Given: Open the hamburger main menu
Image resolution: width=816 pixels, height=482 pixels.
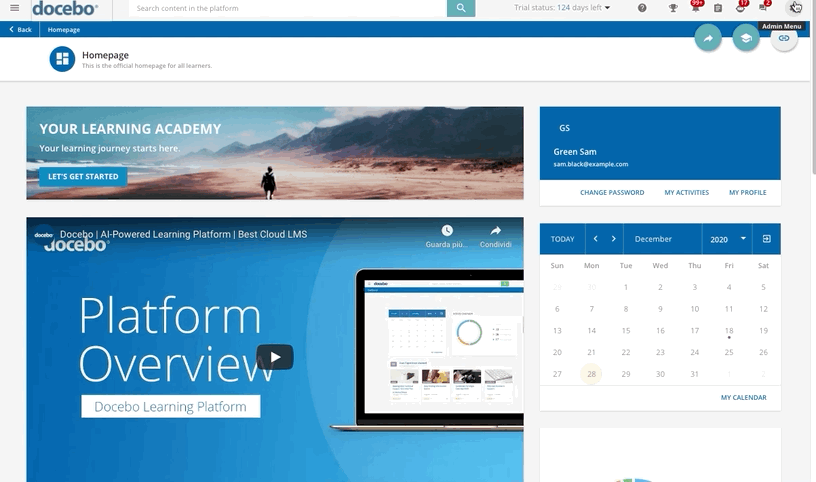Looking at the screenshot, I should click(14, 8).
